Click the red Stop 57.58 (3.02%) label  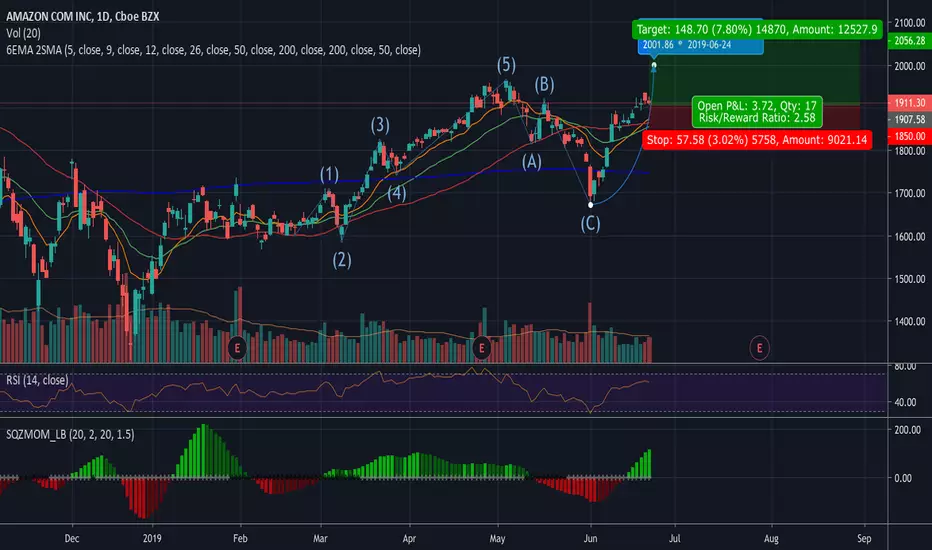(x=757, y=140)
